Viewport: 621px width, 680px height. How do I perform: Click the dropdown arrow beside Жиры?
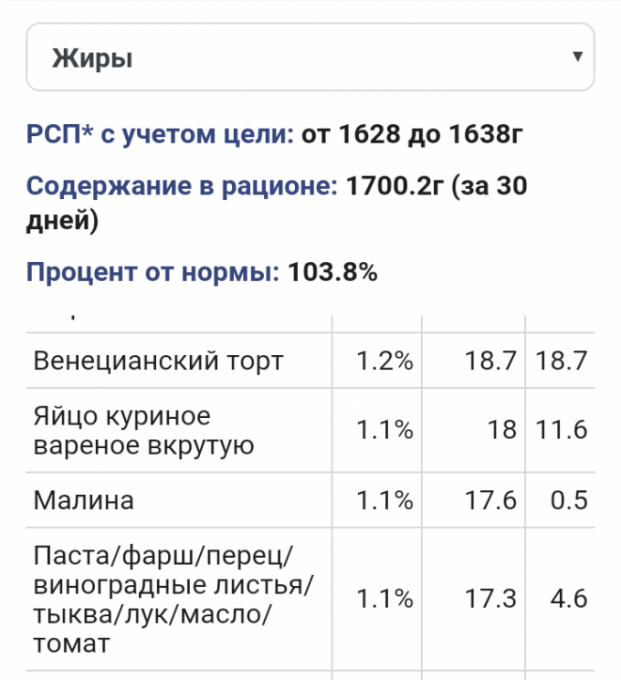[x=576, y=57]
